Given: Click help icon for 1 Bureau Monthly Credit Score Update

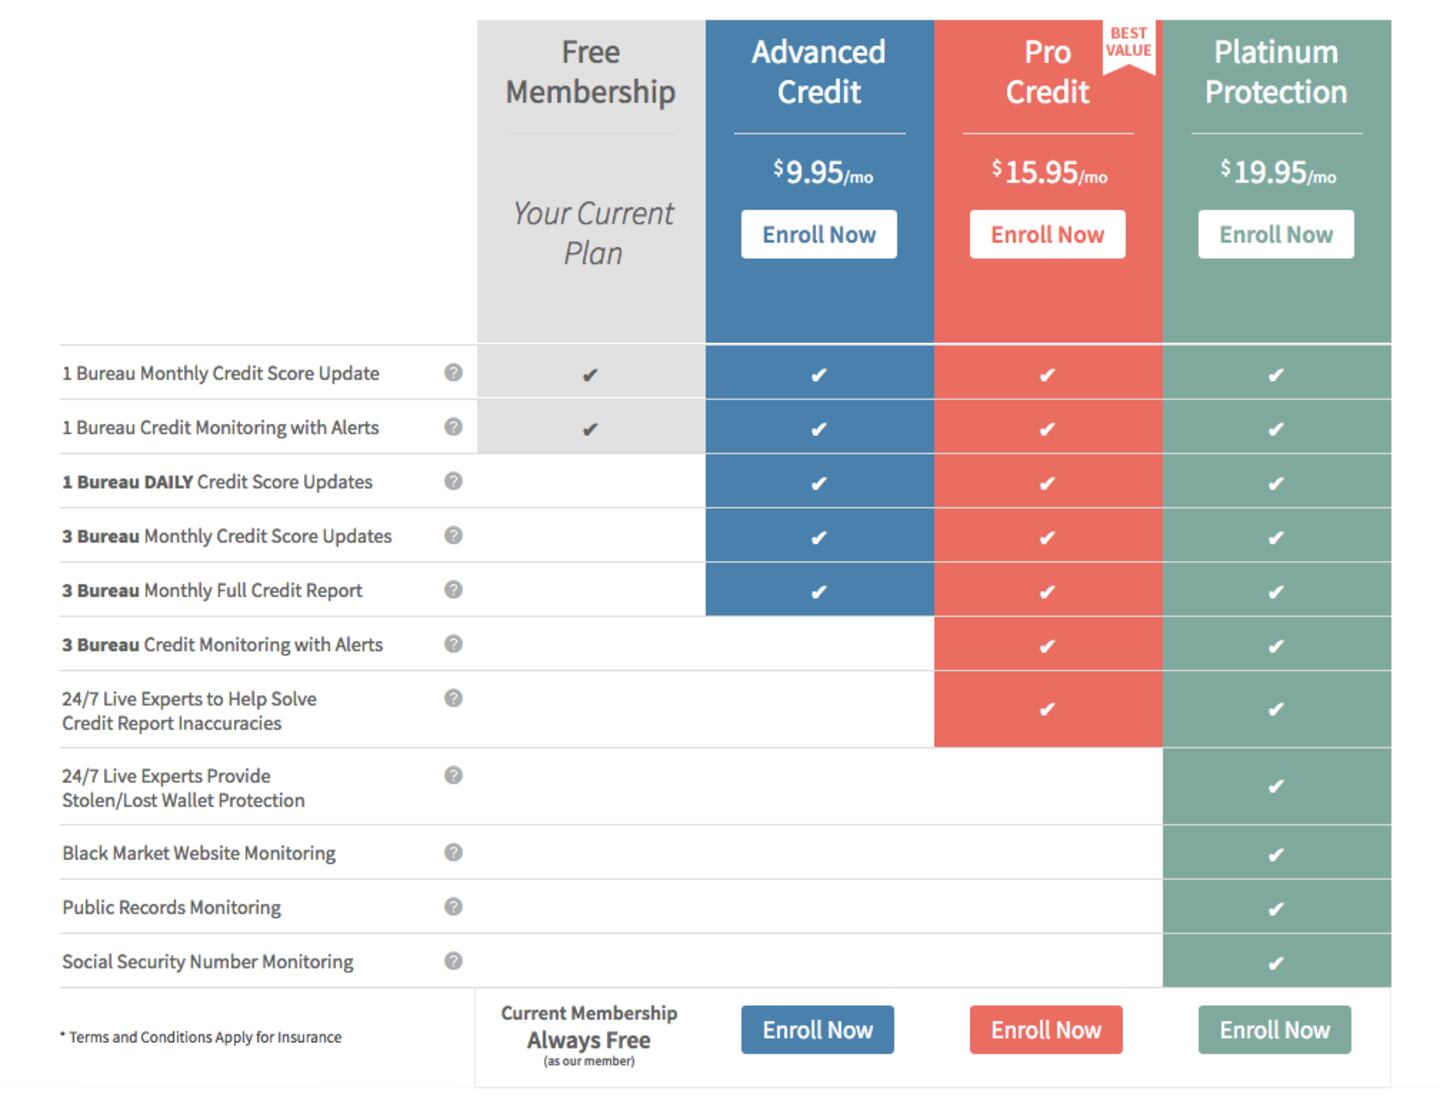Looking at the screenshot, I should [453, 372].
